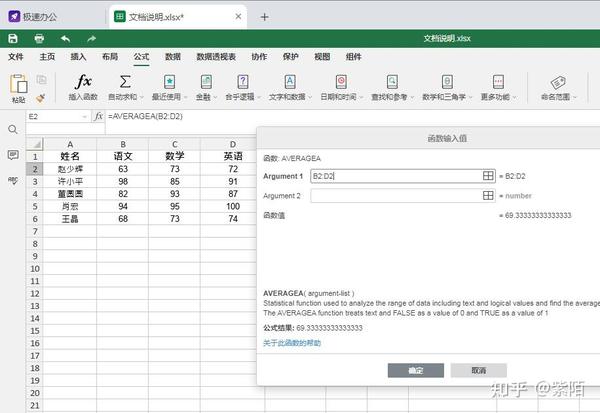Switch to the 数据透视表 tab
Screen dimensions: 600x413
tap(216, 57)
